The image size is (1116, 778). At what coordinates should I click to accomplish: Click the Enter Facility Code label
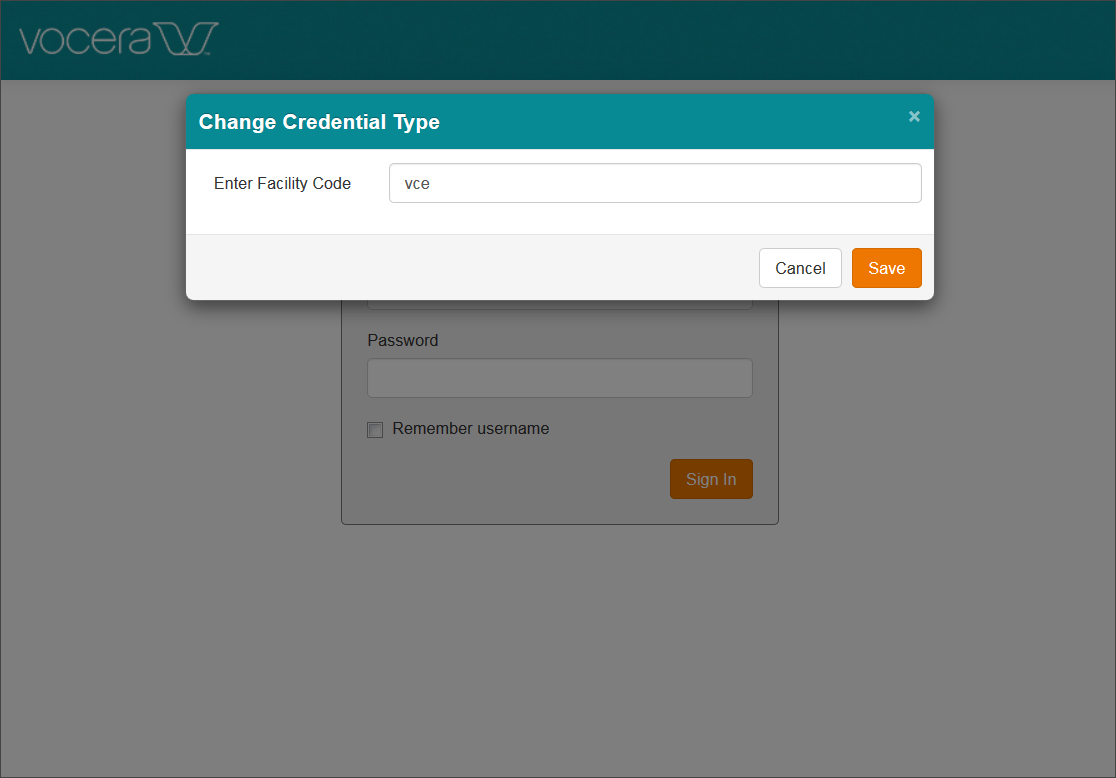click(282, 183)
